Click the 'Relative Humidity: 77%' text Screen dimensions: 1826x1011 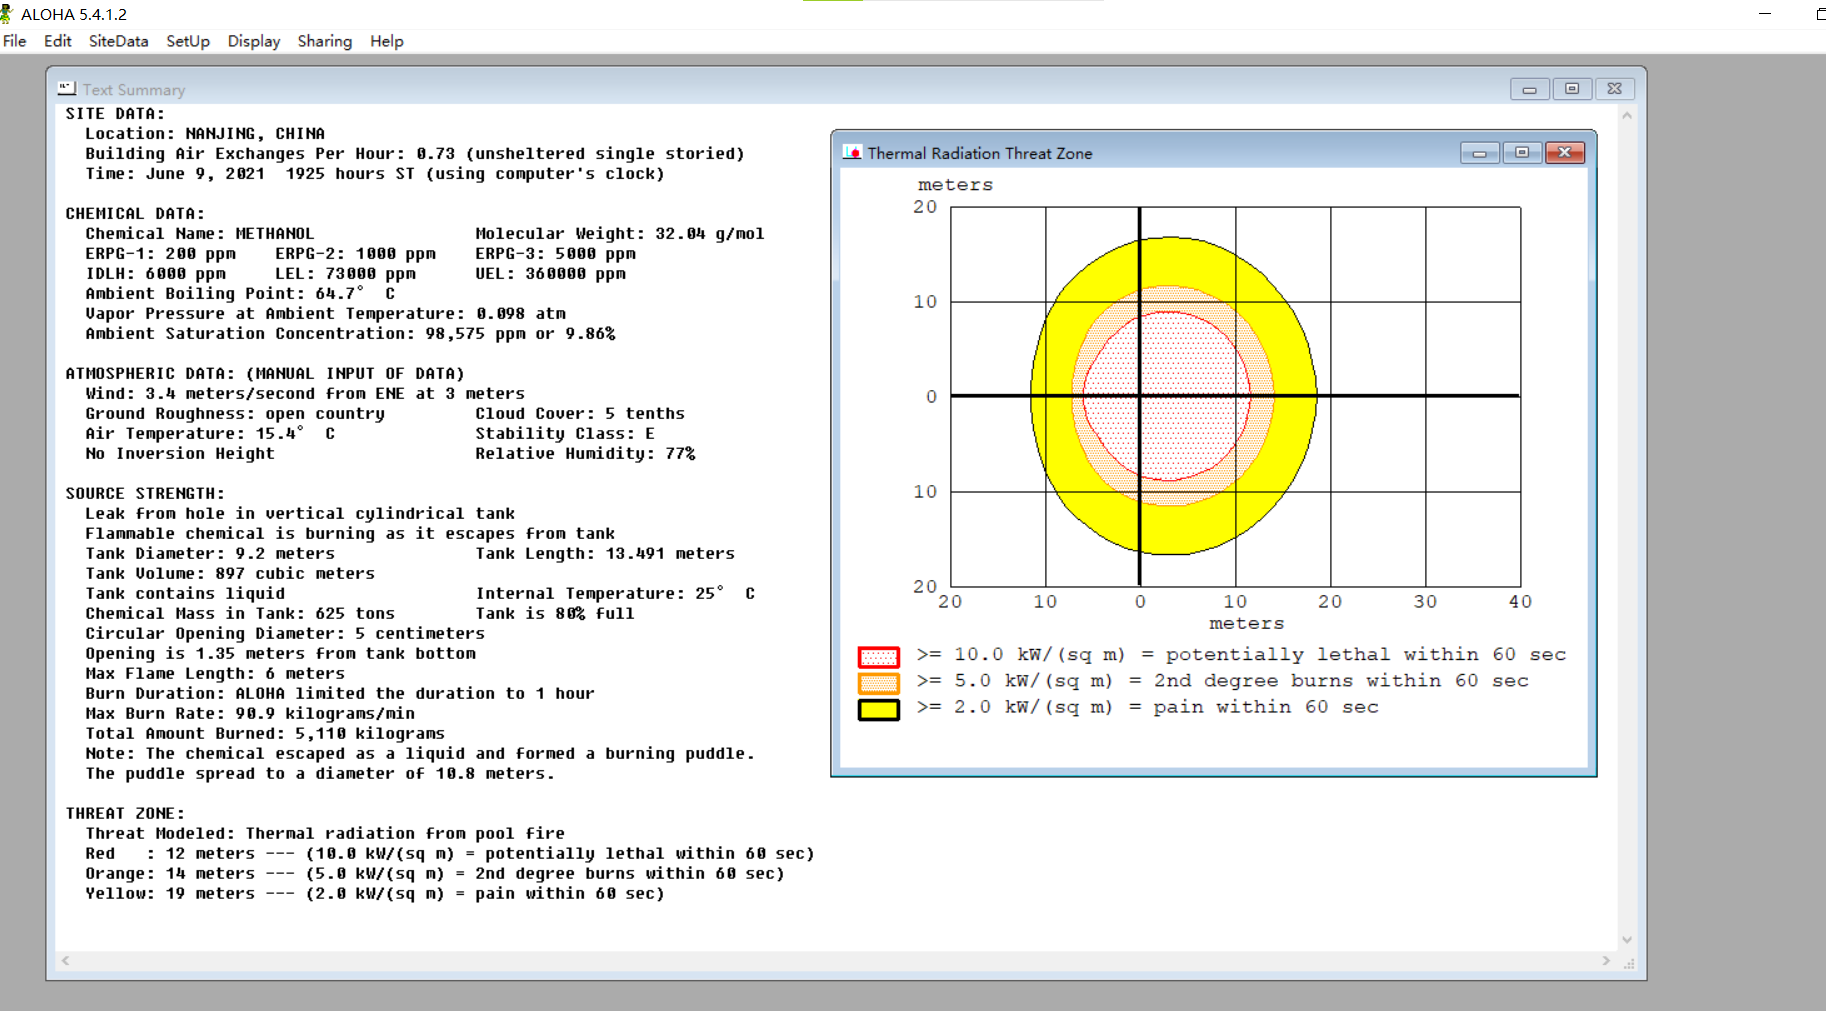coord(585,454)
